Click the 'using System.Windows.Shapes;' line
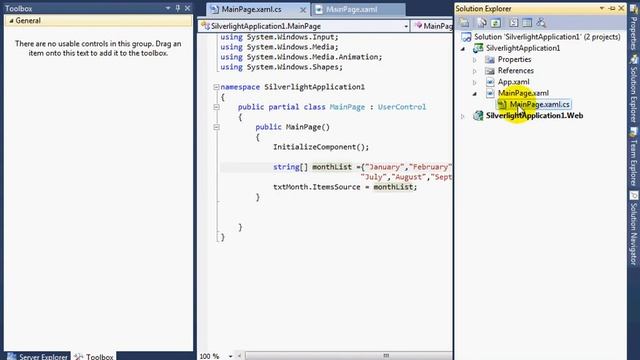The image size is (640, 360). [282, 67]
